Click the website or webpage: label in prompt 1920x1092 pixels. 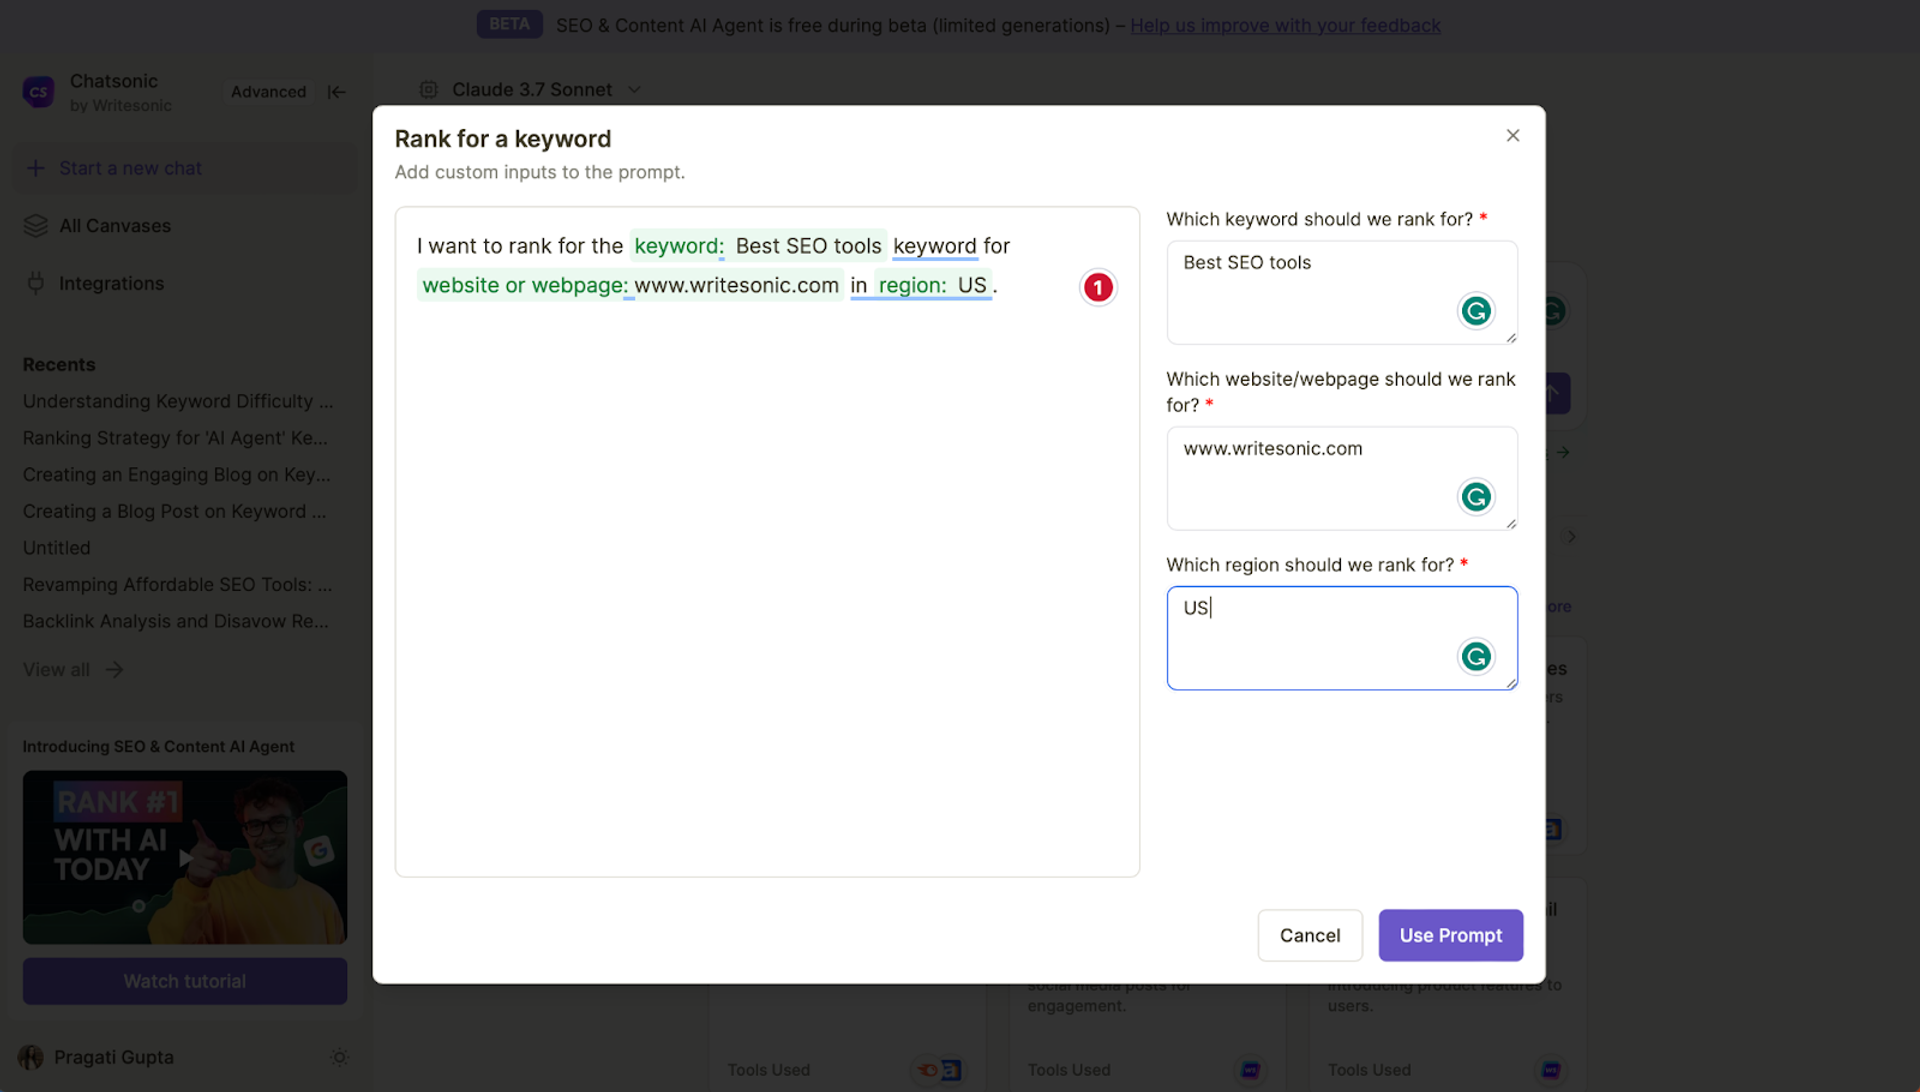pos(525,285)
